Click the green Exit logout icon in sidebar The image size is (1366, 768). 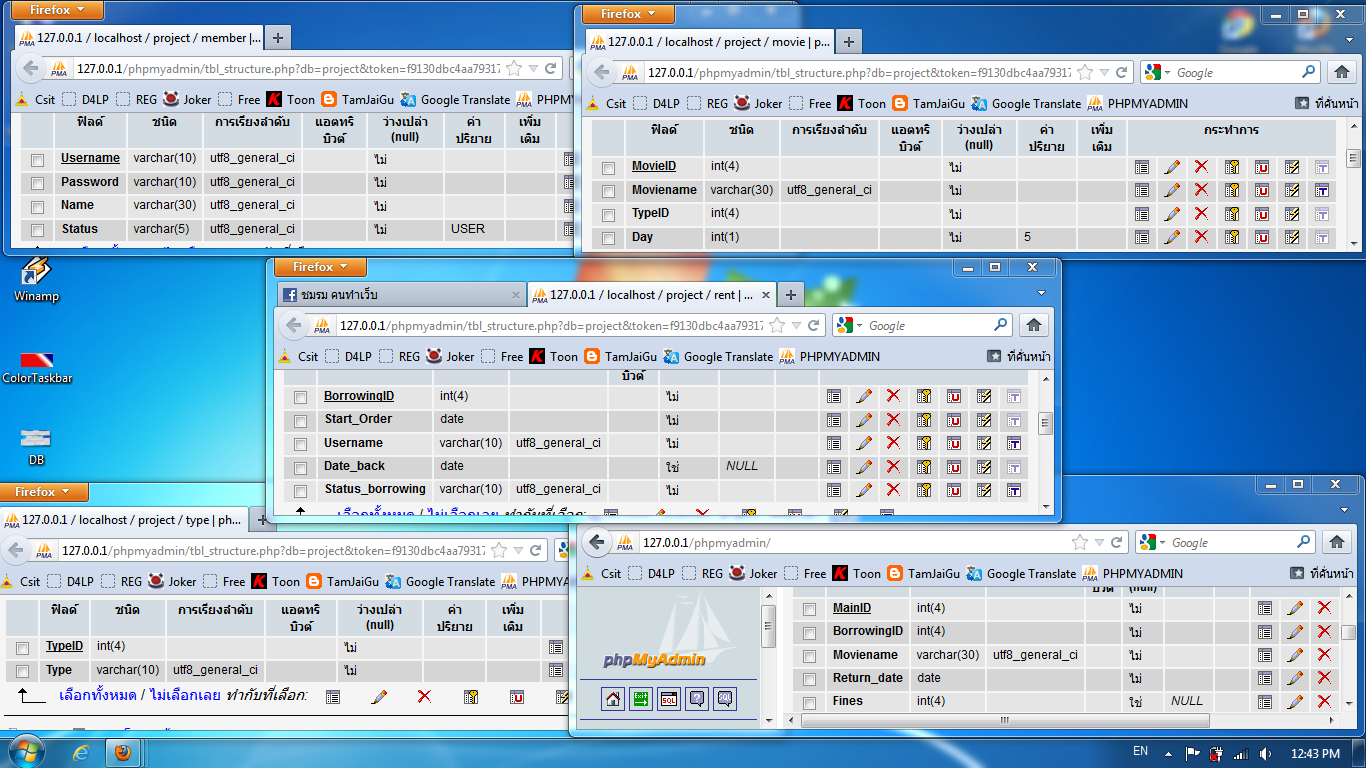(641, 699)
